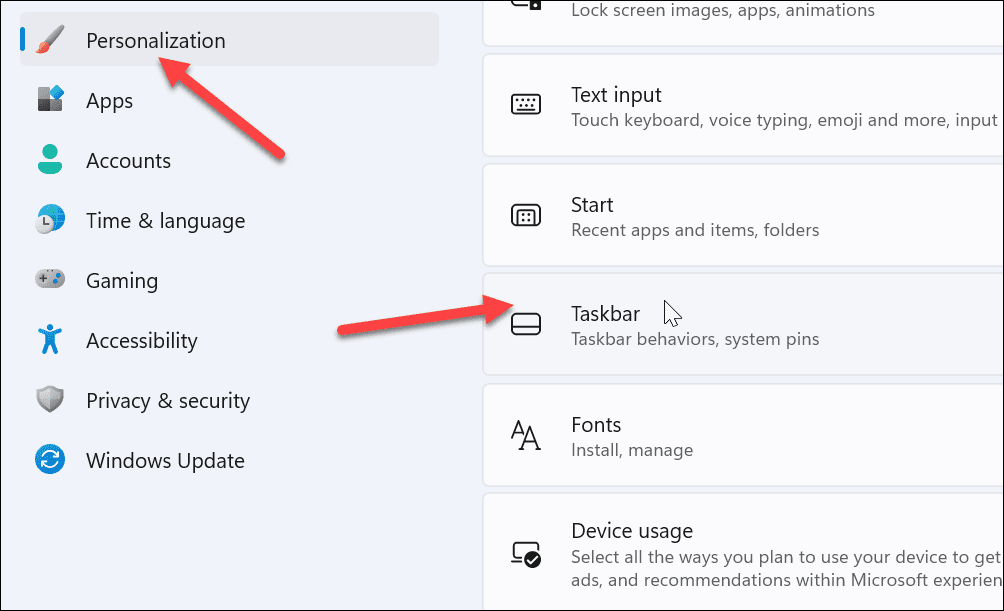Screen dimensions: 1004x611
Task: Select the Start grid icon
Action: (526, 215)
